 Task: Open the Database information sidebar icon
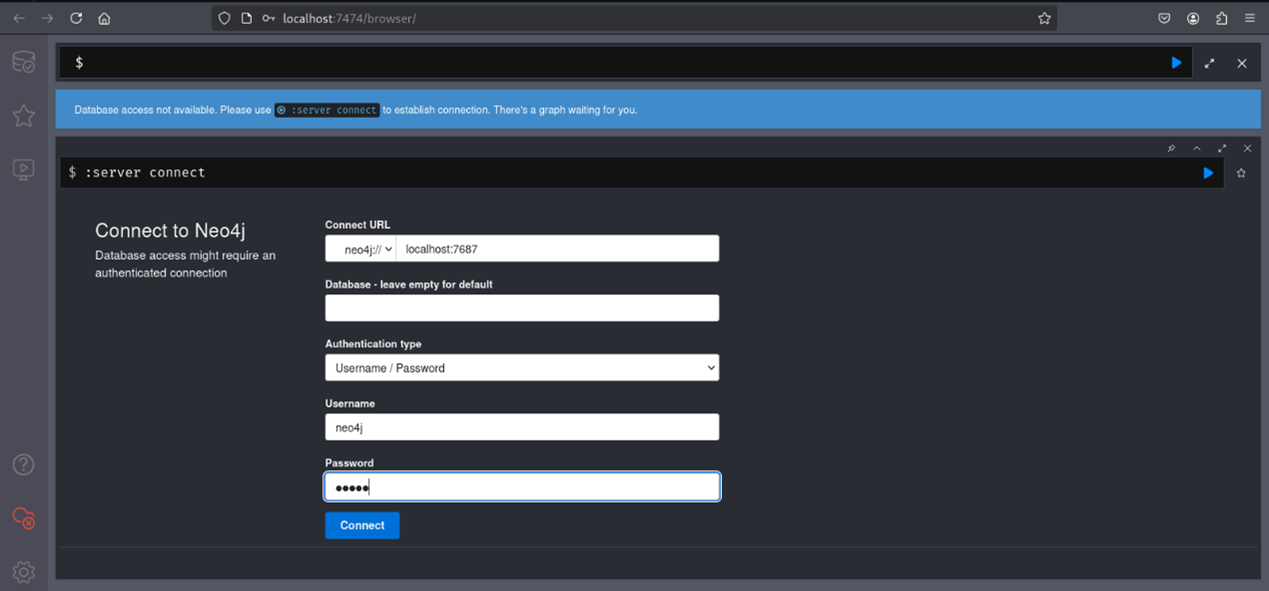tap(23, 63)
